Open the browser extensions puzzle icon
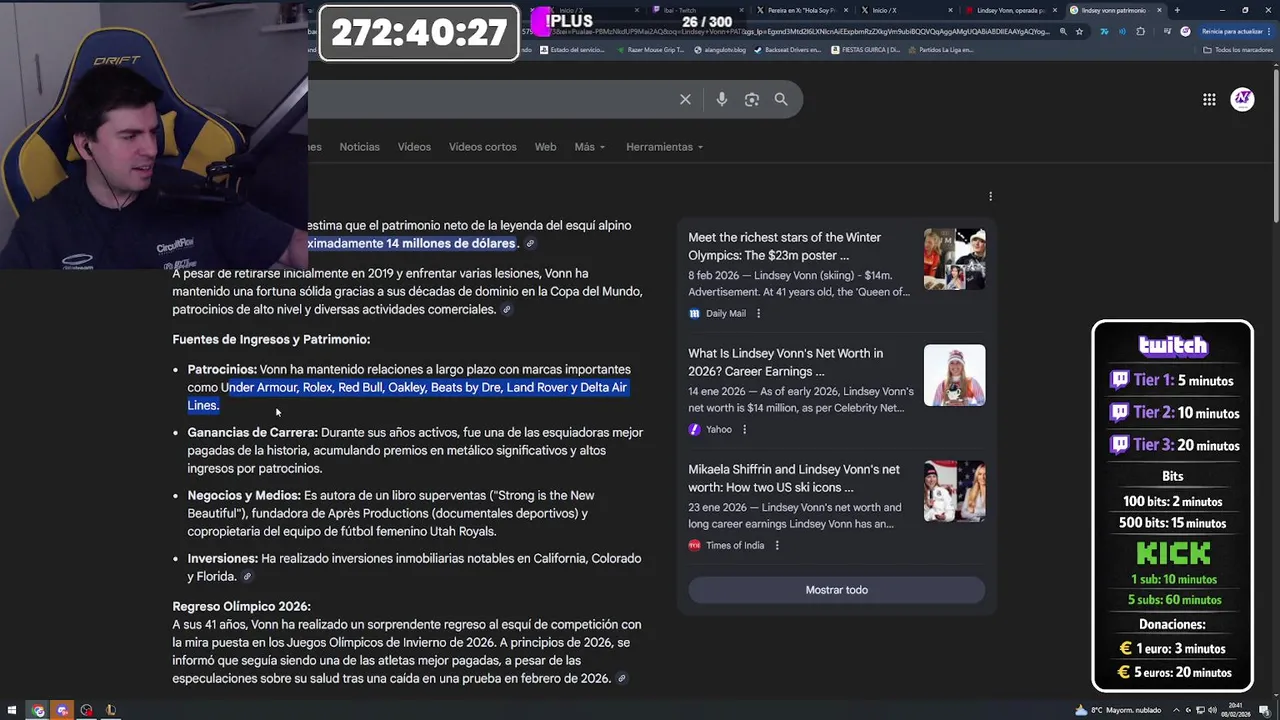The width and height of the screenshot is (1280, 720). point(1140,31)
